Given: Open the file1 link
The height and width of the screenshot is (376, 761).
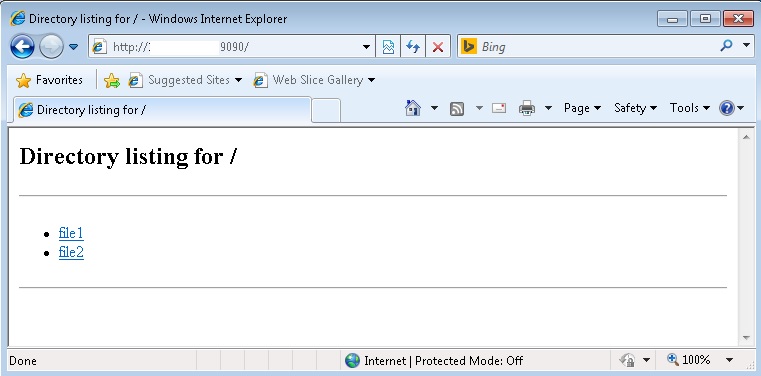Looking at the screenshot, I should [71, 233].
